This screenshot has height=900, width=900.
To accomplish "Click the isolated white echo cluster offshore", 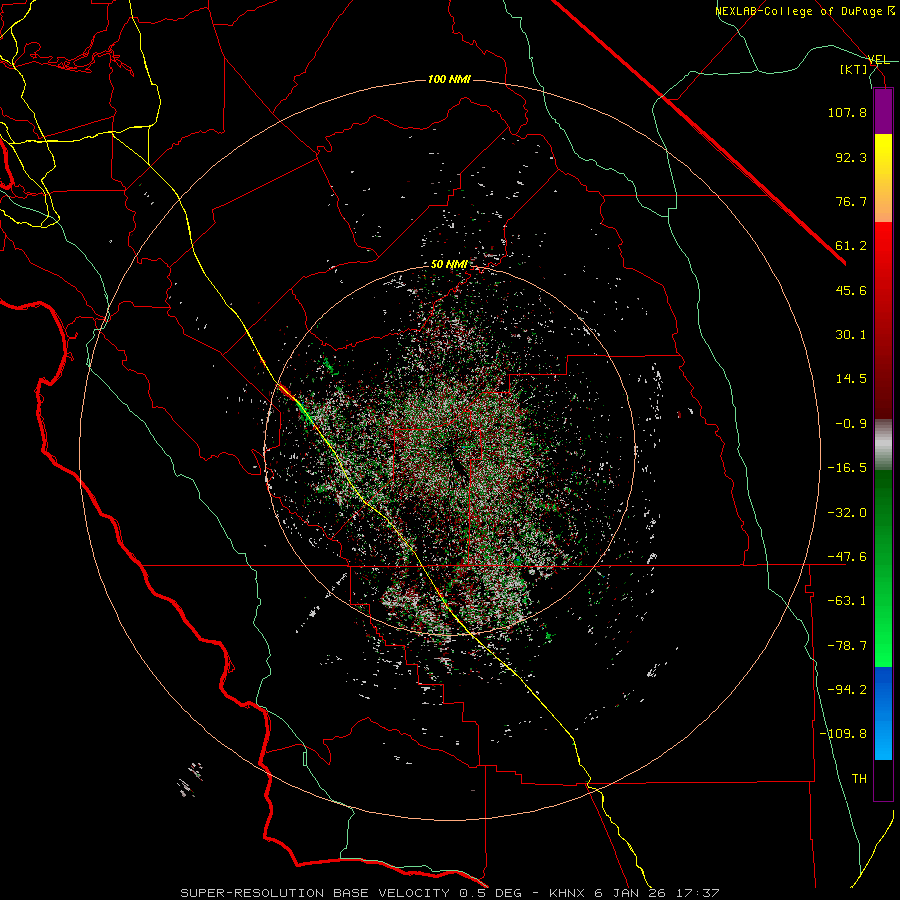I will (x=190, y=779).
